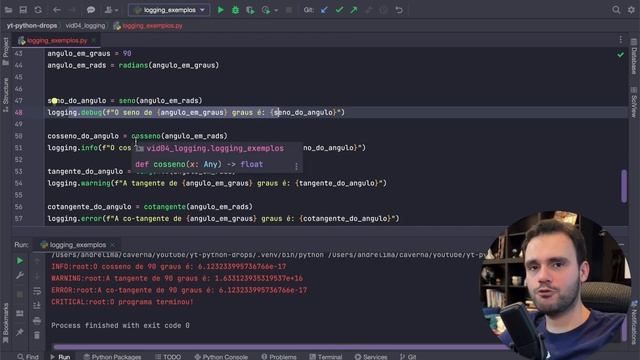Viewport: 640px width, 360px height.
Task: Run with coverage icon in toolbar
Action: click(x=250, y=10)
